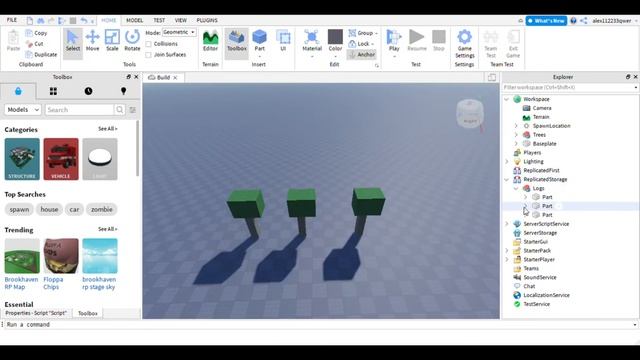The image size is (640, 360).
Task: Open the Models category dropdown
Action: 23,109
